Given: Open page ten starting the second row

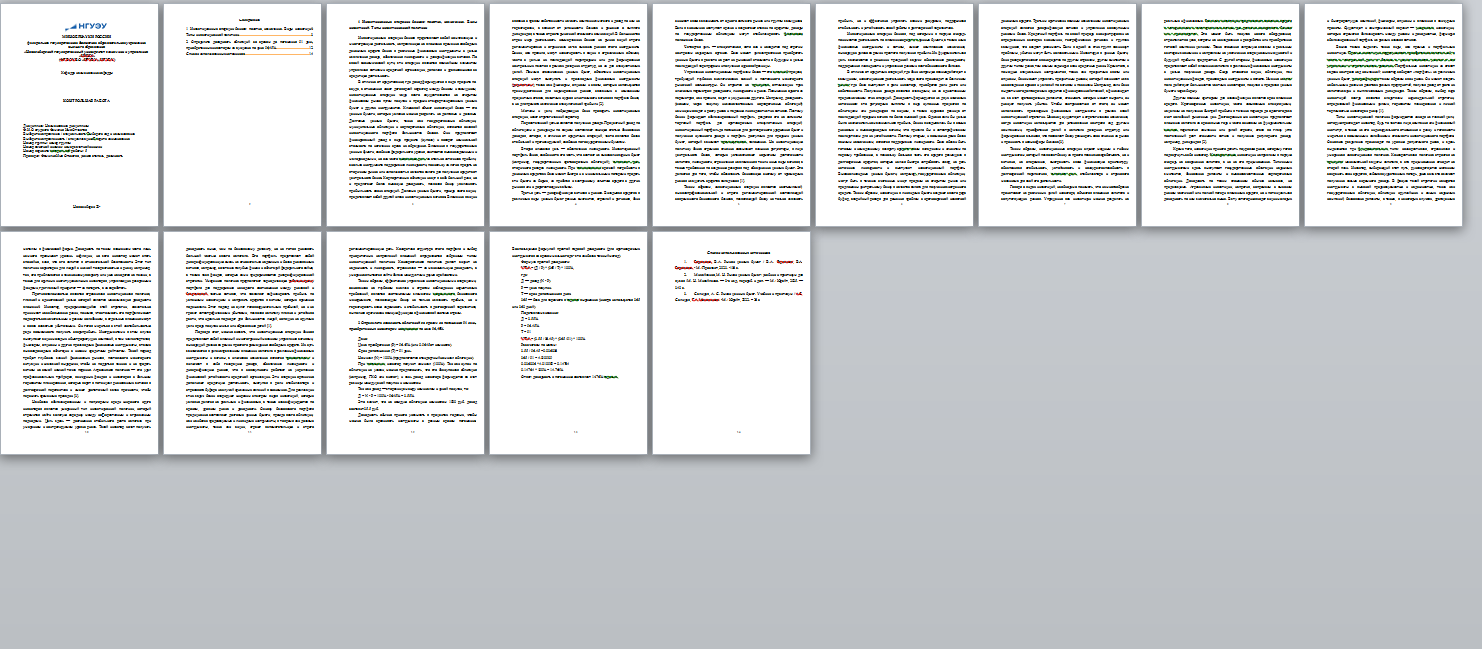Looking at the screenshot, I should point(79,342).
